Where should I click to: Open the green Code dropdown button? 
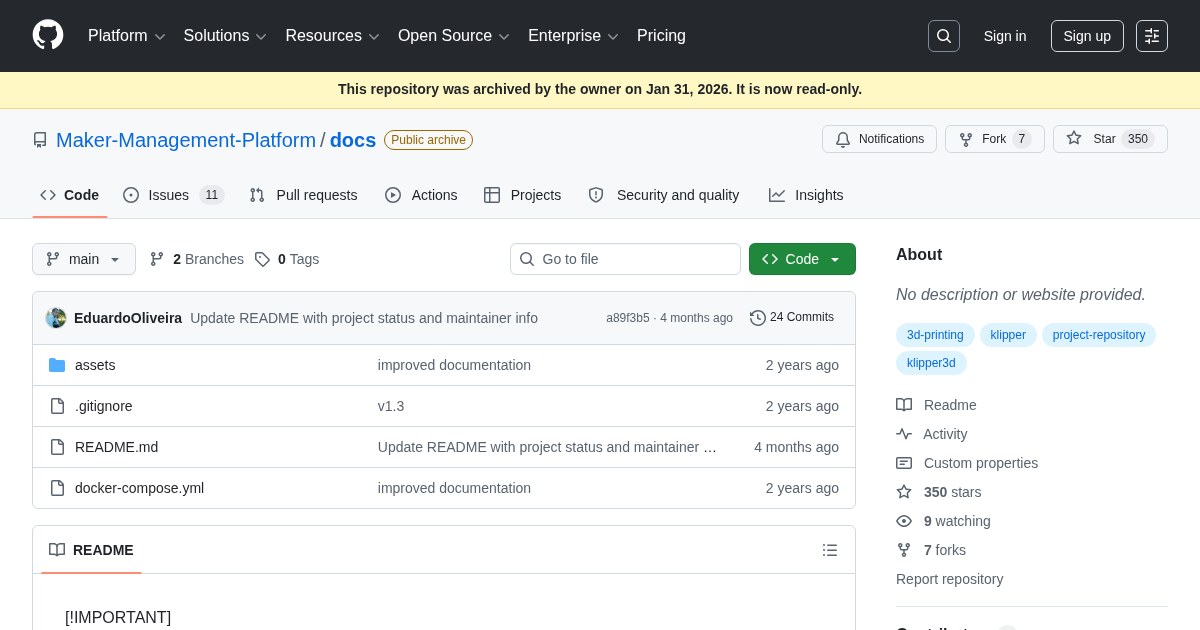click(x=802, y=259)
